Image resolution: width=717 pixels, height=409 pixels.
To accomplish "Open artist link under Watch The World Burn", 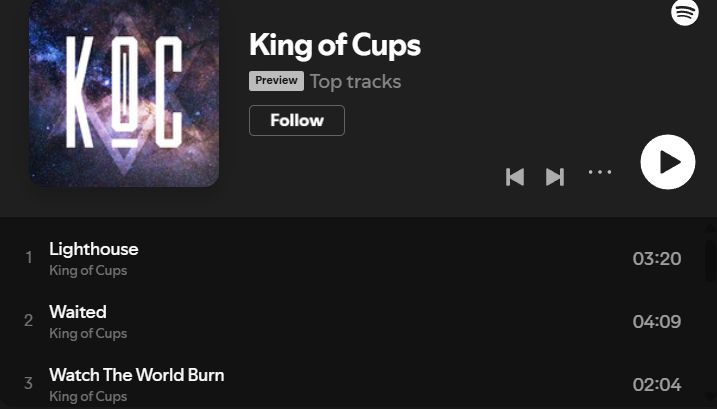I will pos(88,396).
